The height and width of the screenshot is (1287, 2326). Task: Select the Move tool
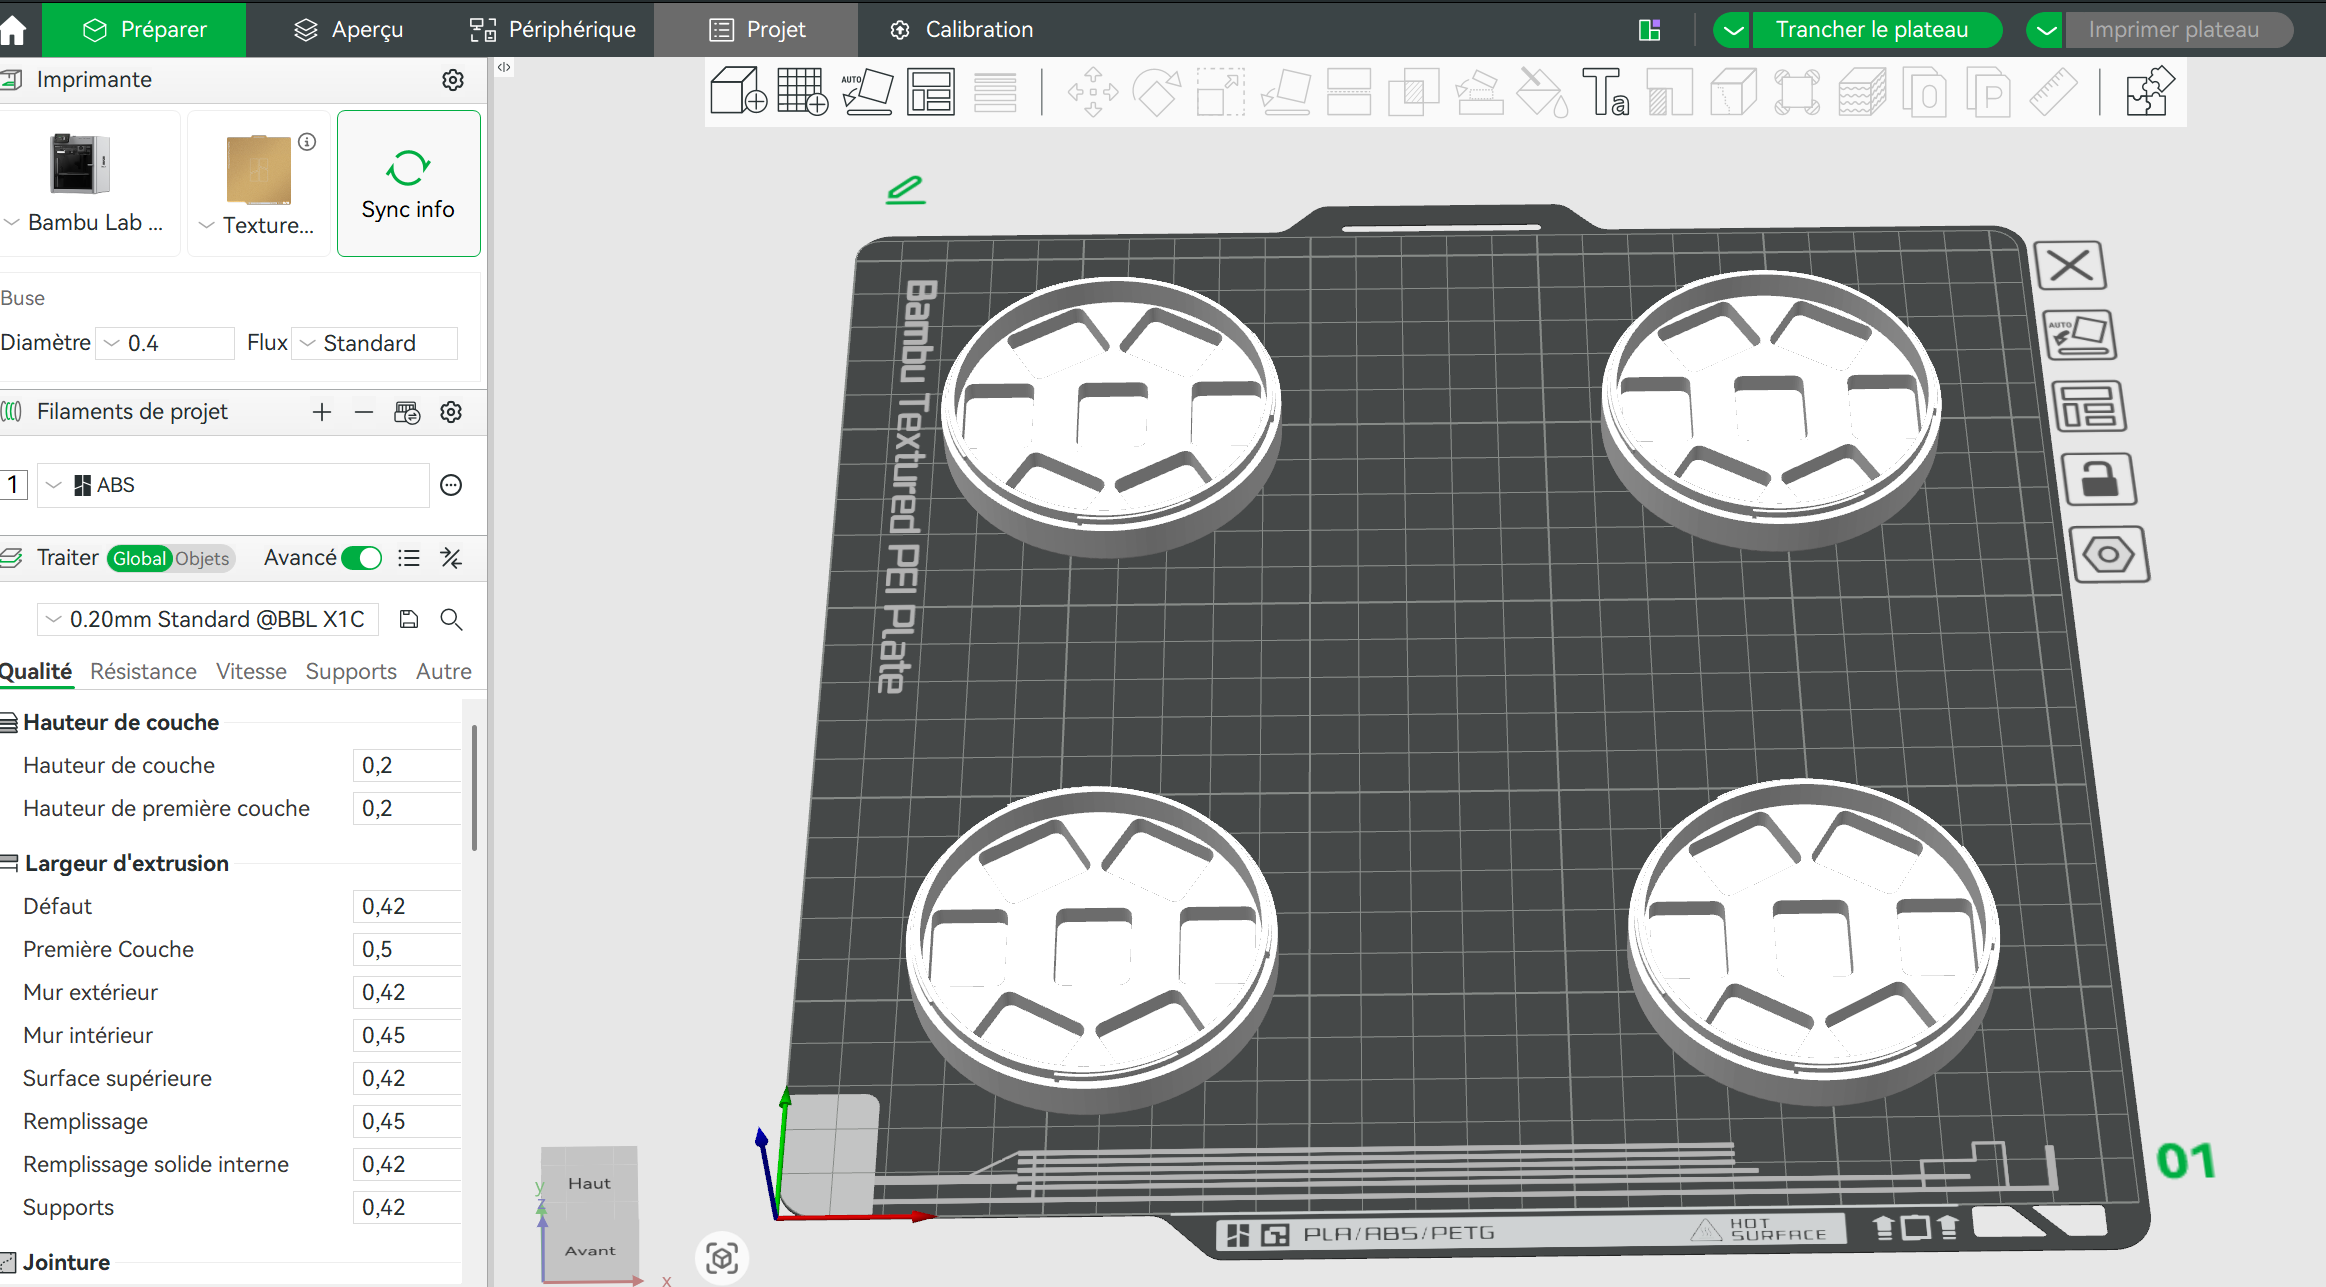(x=1093, y=91)
